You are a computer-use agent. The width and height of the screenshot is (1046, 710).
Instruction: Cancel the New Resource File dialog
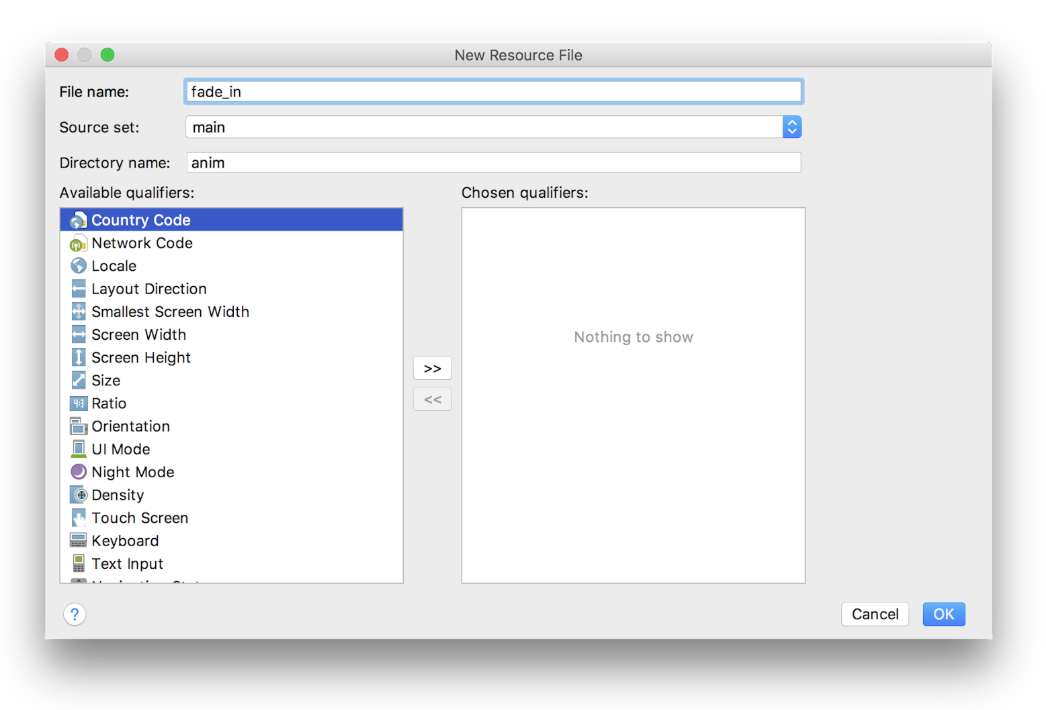pyautogui.click(x=874, y=614)
